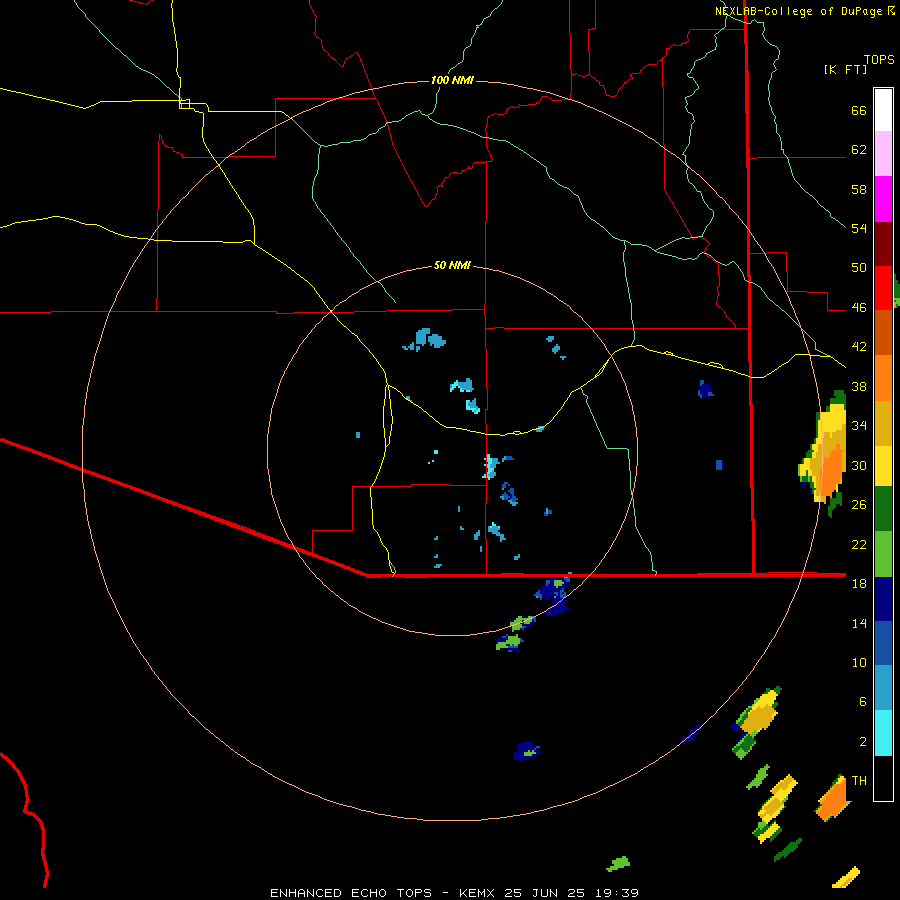Click the '[K FT]' units label

[x=845, y=69]
